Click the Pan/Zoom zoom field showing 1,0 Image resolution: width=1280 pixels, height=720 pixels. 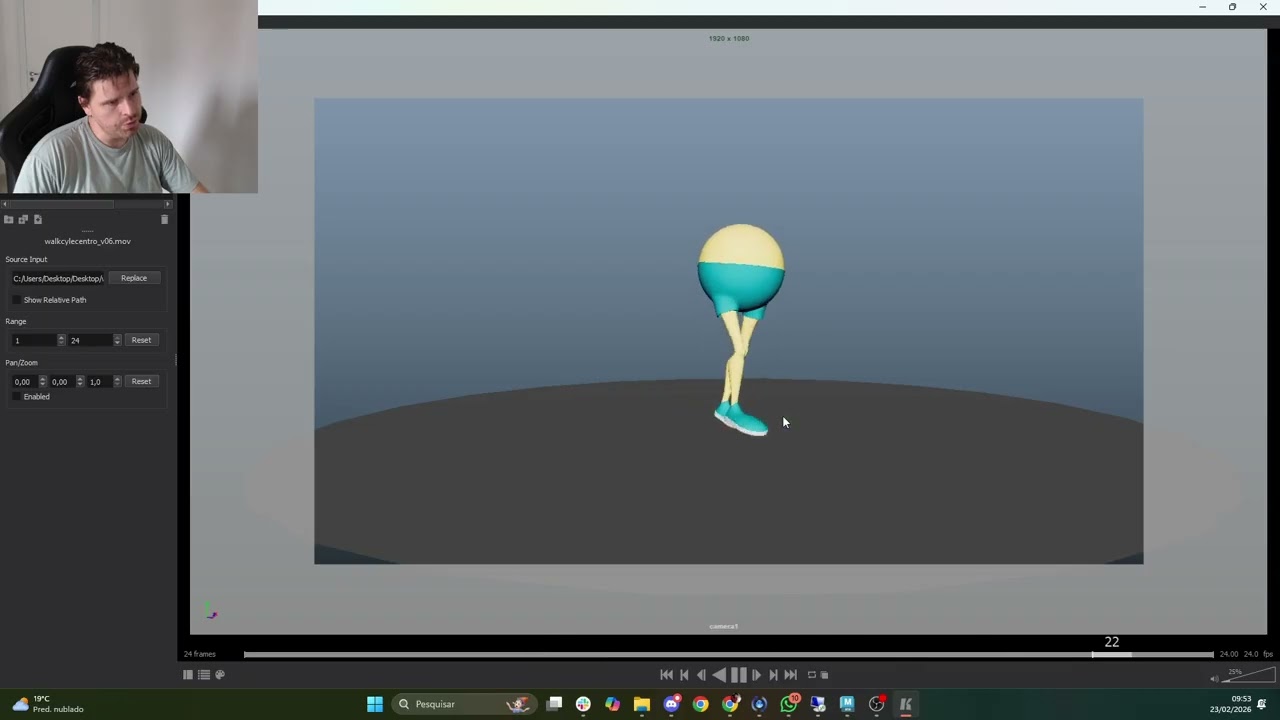(x=100, y=381)
